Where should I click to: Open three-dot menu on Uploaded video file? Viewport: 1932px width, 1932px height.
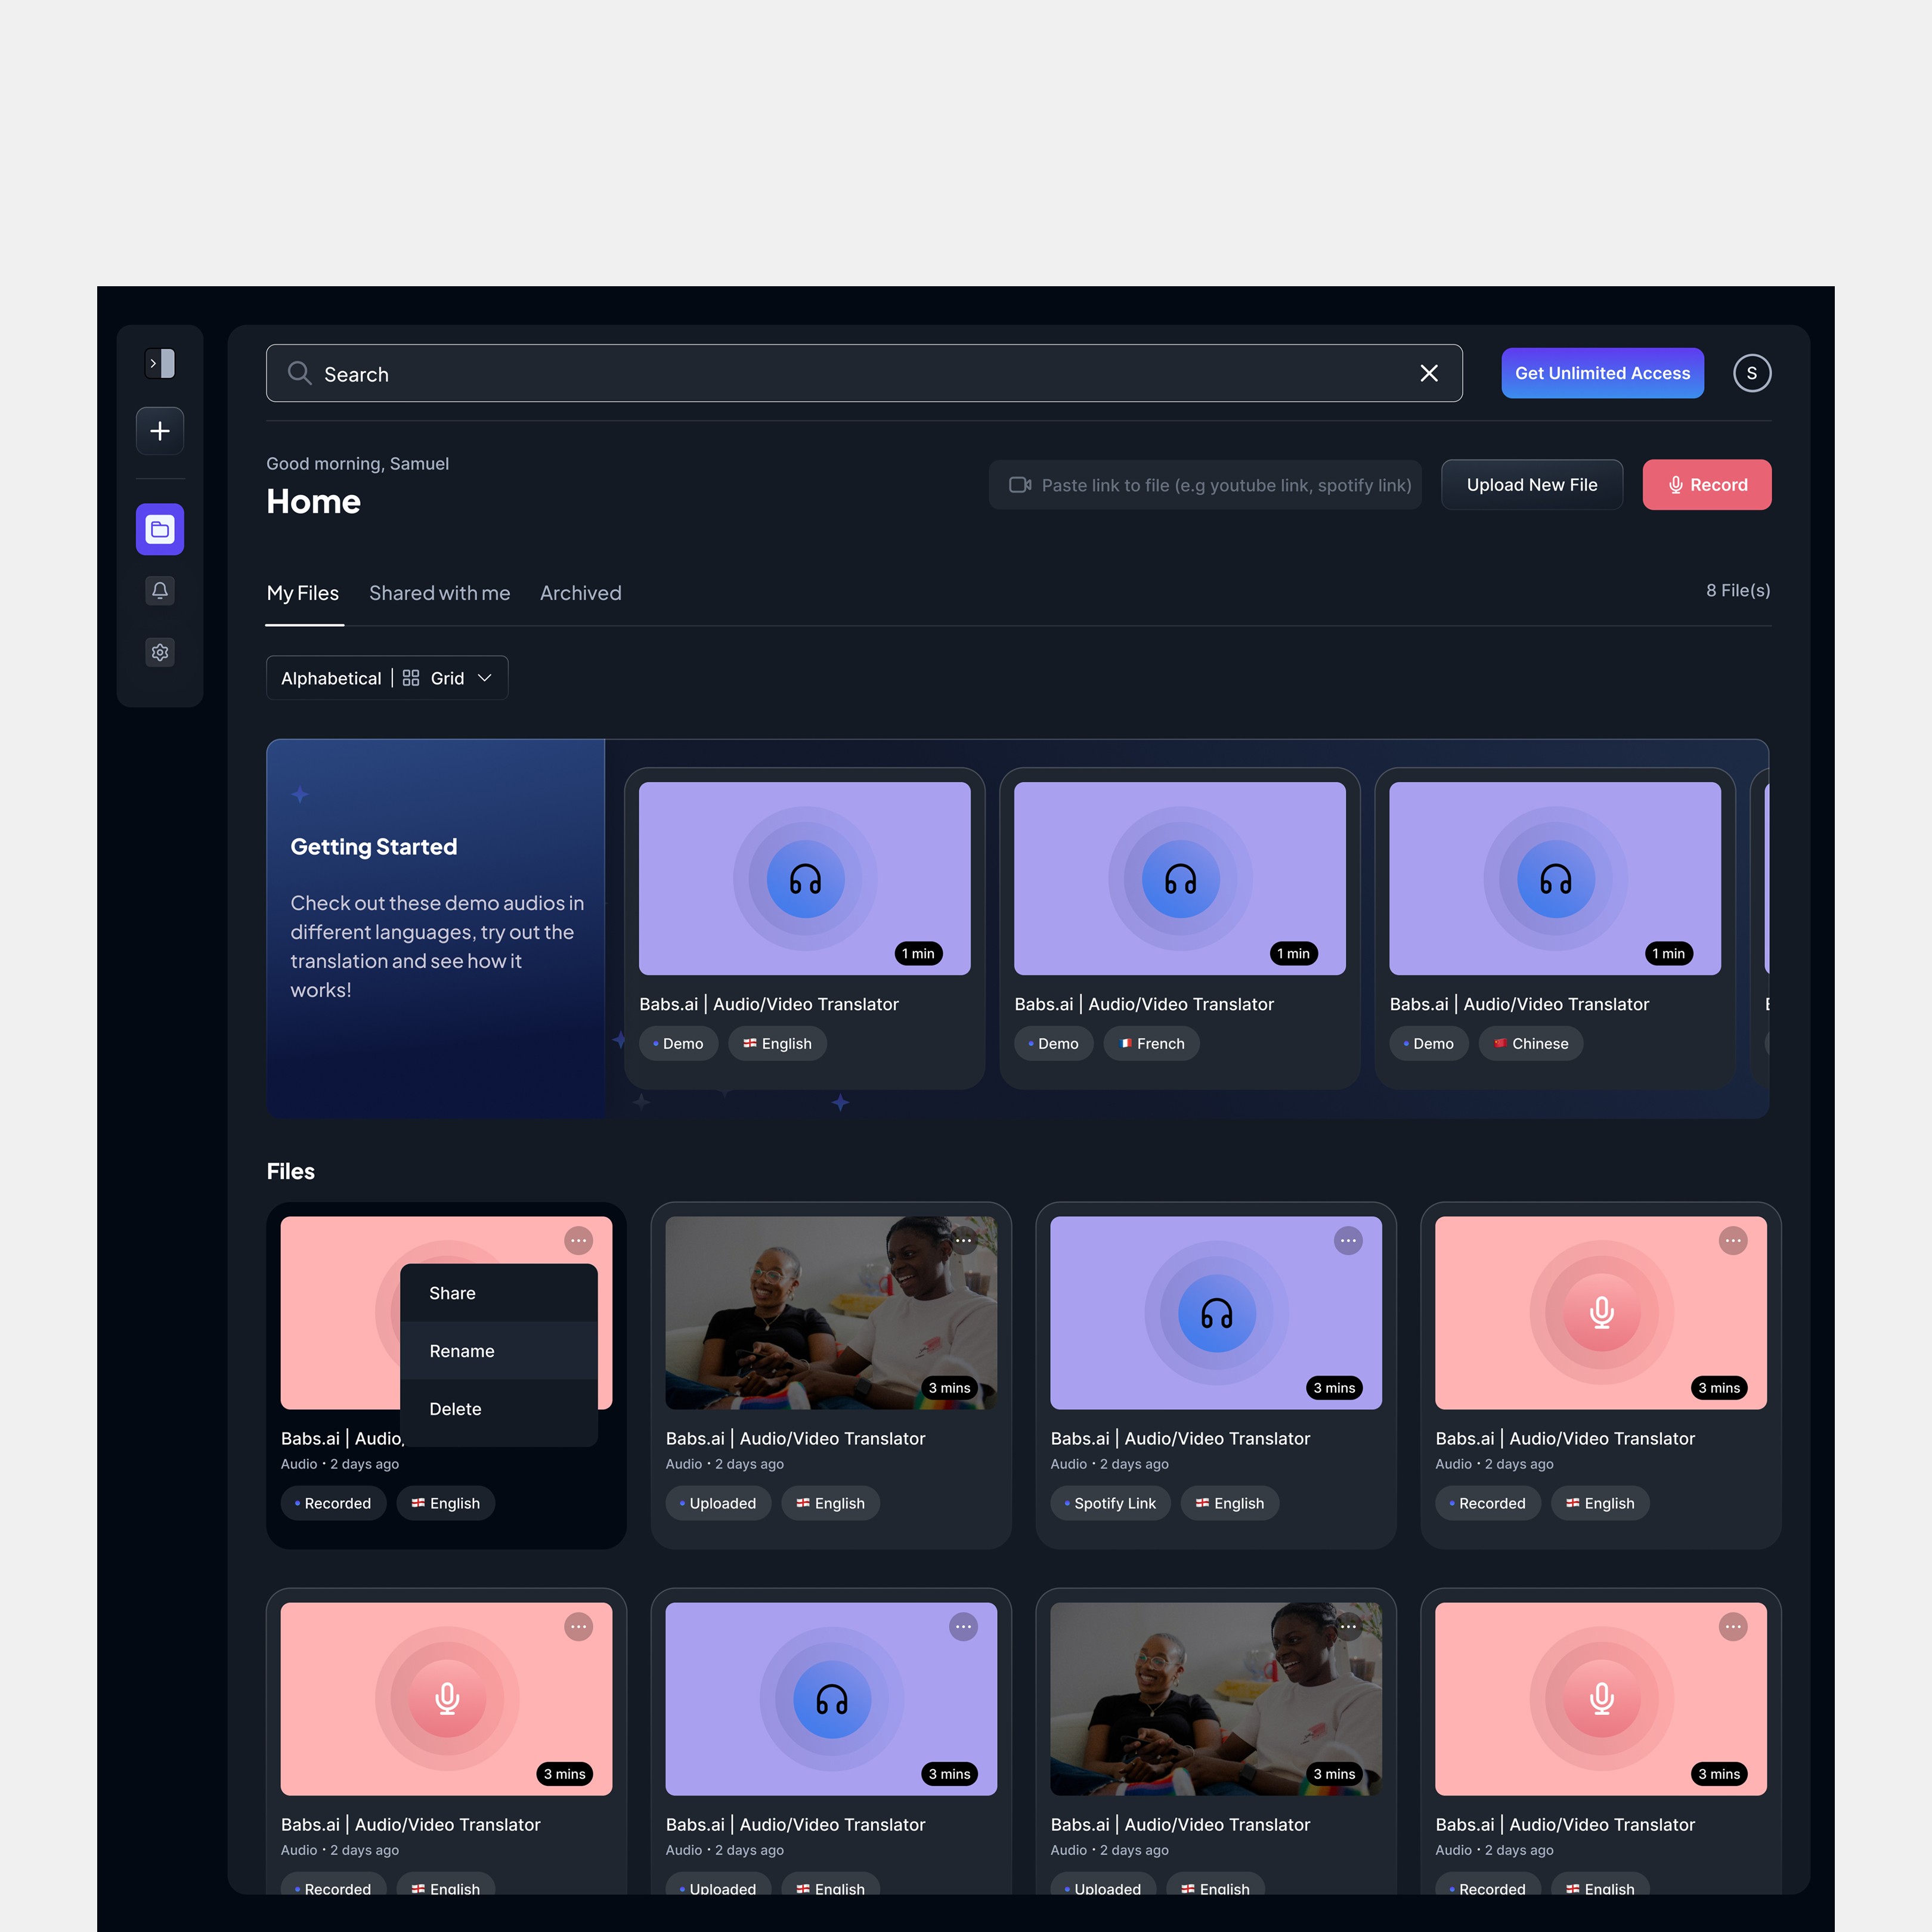963,1240
